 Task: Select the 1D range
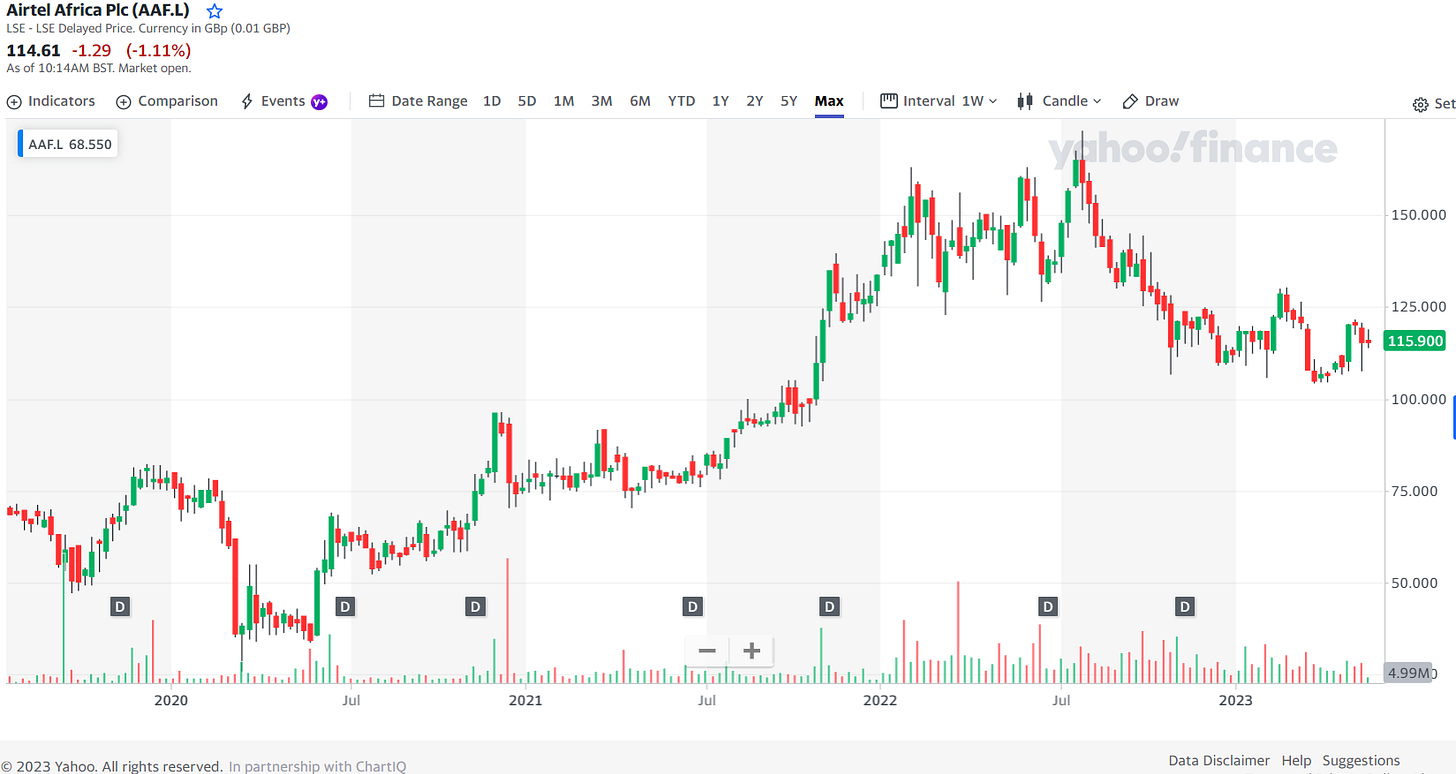tap(492, 101)
